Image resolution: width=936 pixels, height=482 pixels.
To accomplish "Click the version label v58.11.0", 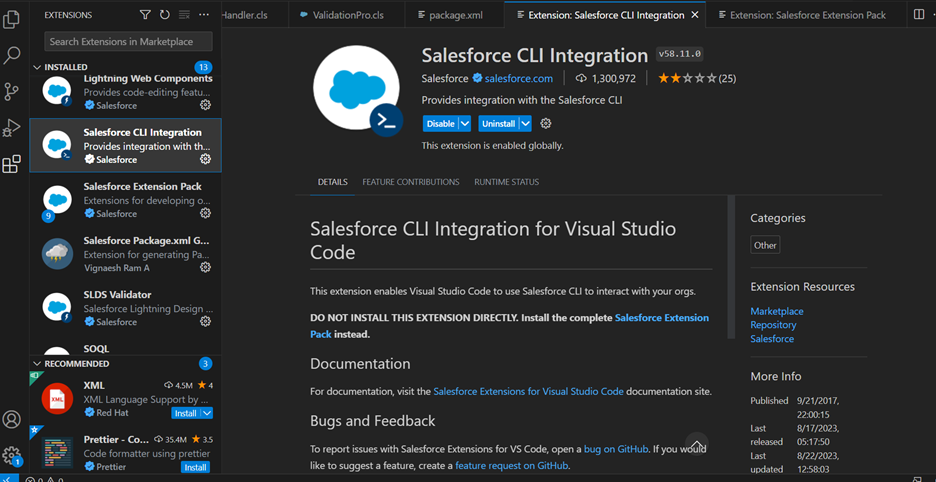I will tap(680, 54).
